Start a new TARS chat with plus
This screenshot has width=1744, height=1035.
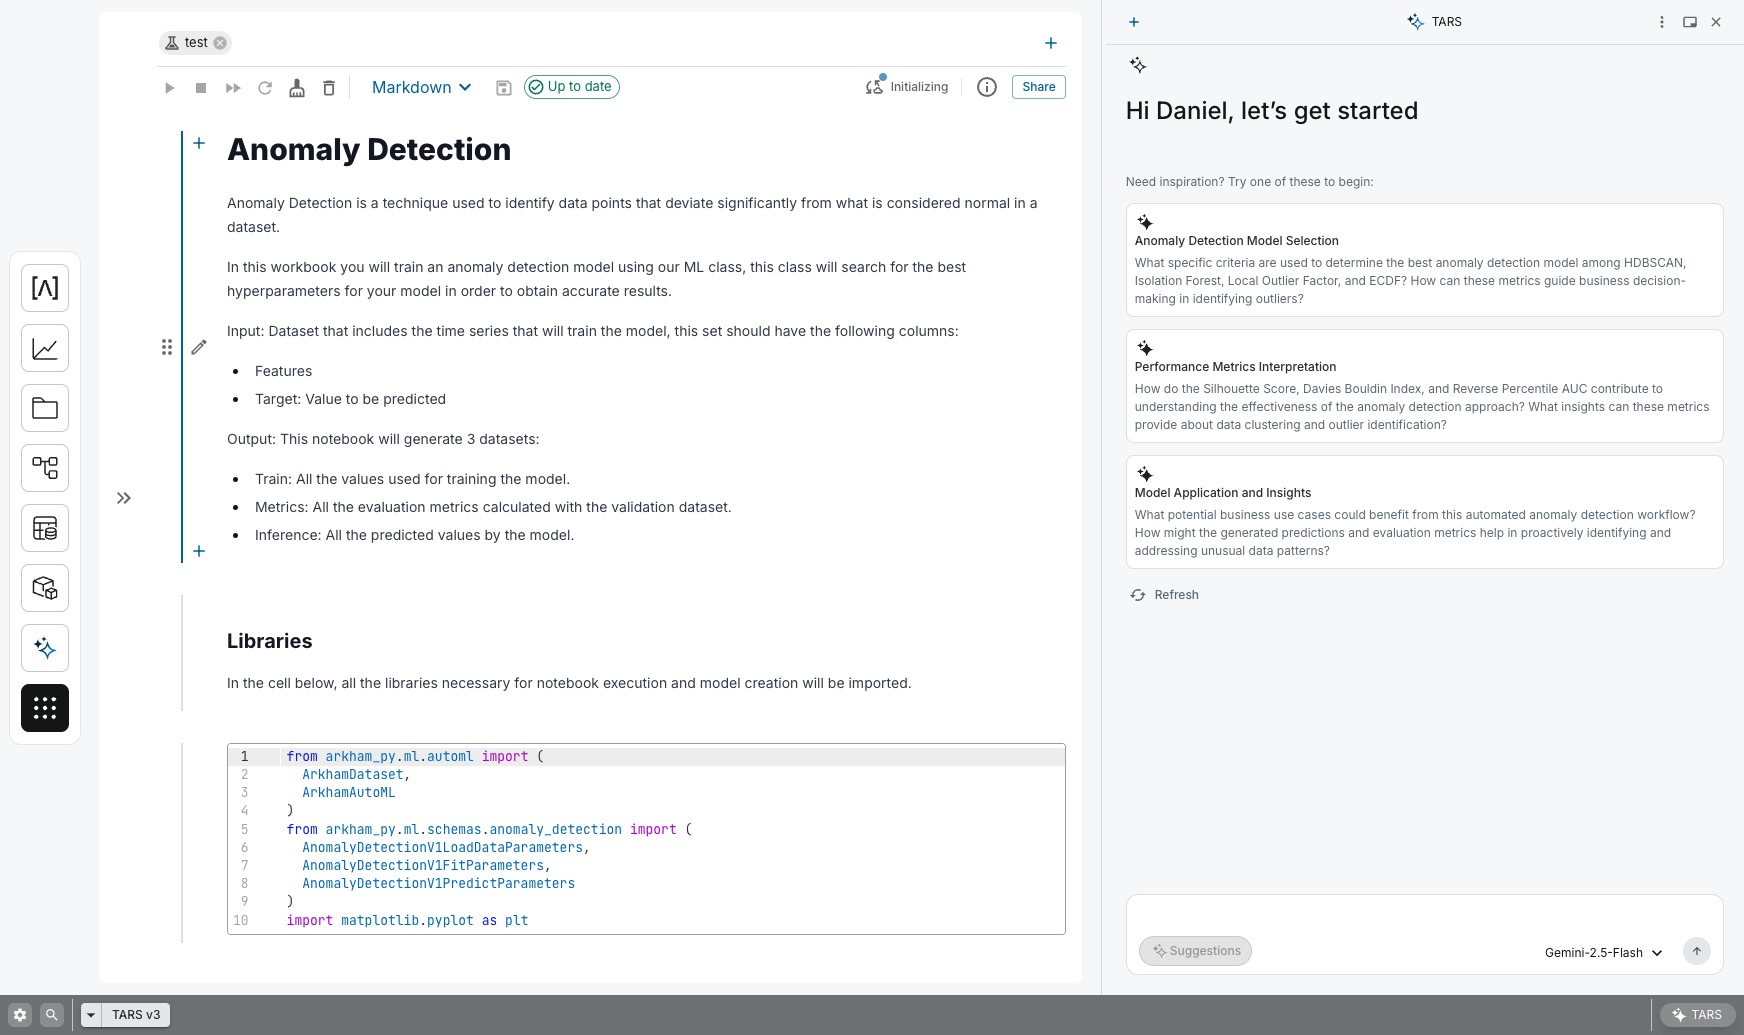click(1134, 22)
